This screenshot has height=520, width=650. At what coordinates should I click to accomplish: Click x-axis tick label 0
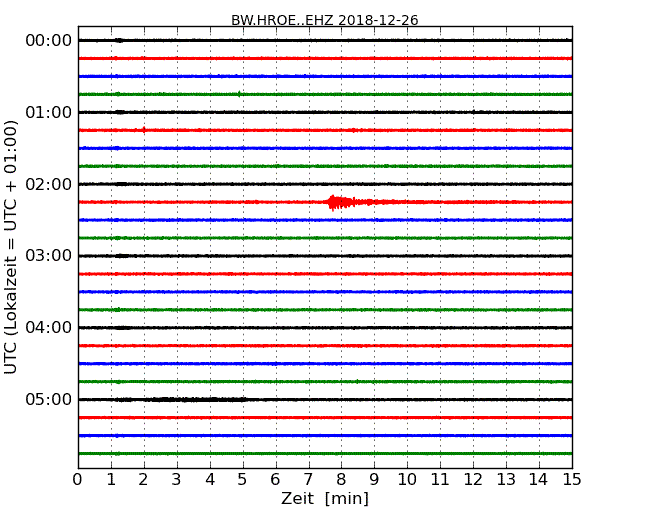click(x=78, y=480)
